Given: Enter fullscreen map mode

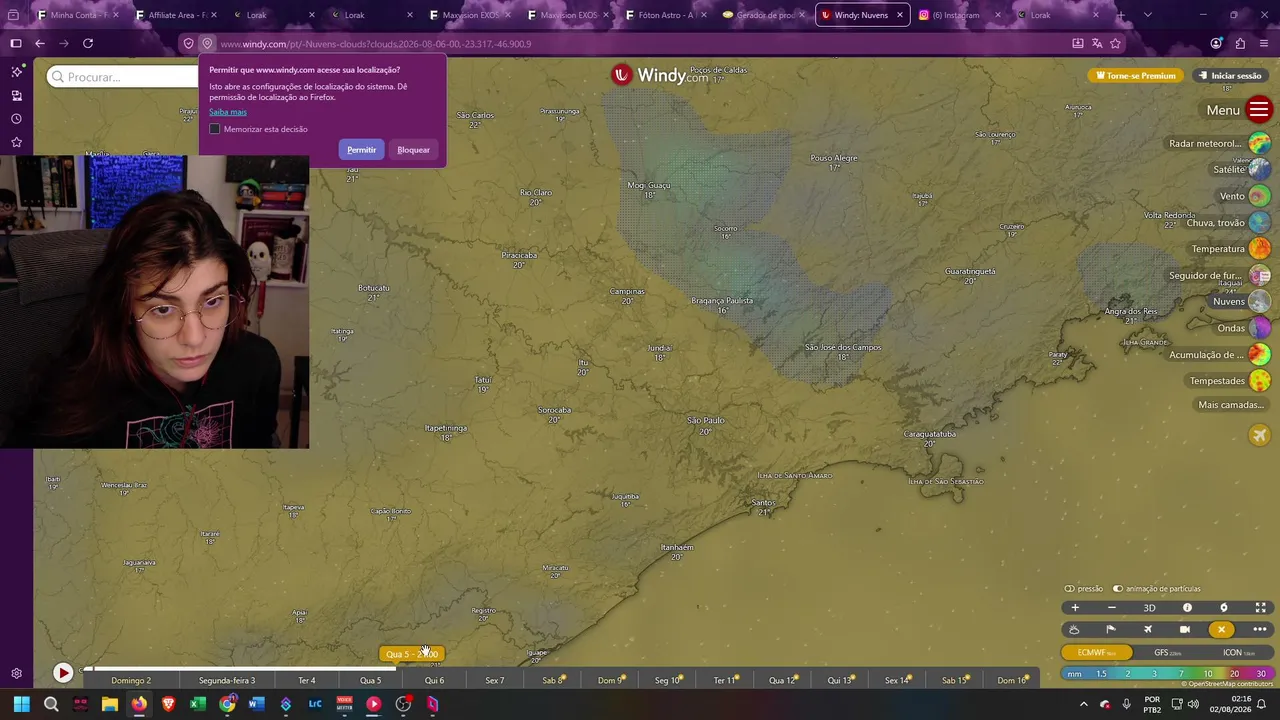Looking at the screenshot, I should point(1260,607).
